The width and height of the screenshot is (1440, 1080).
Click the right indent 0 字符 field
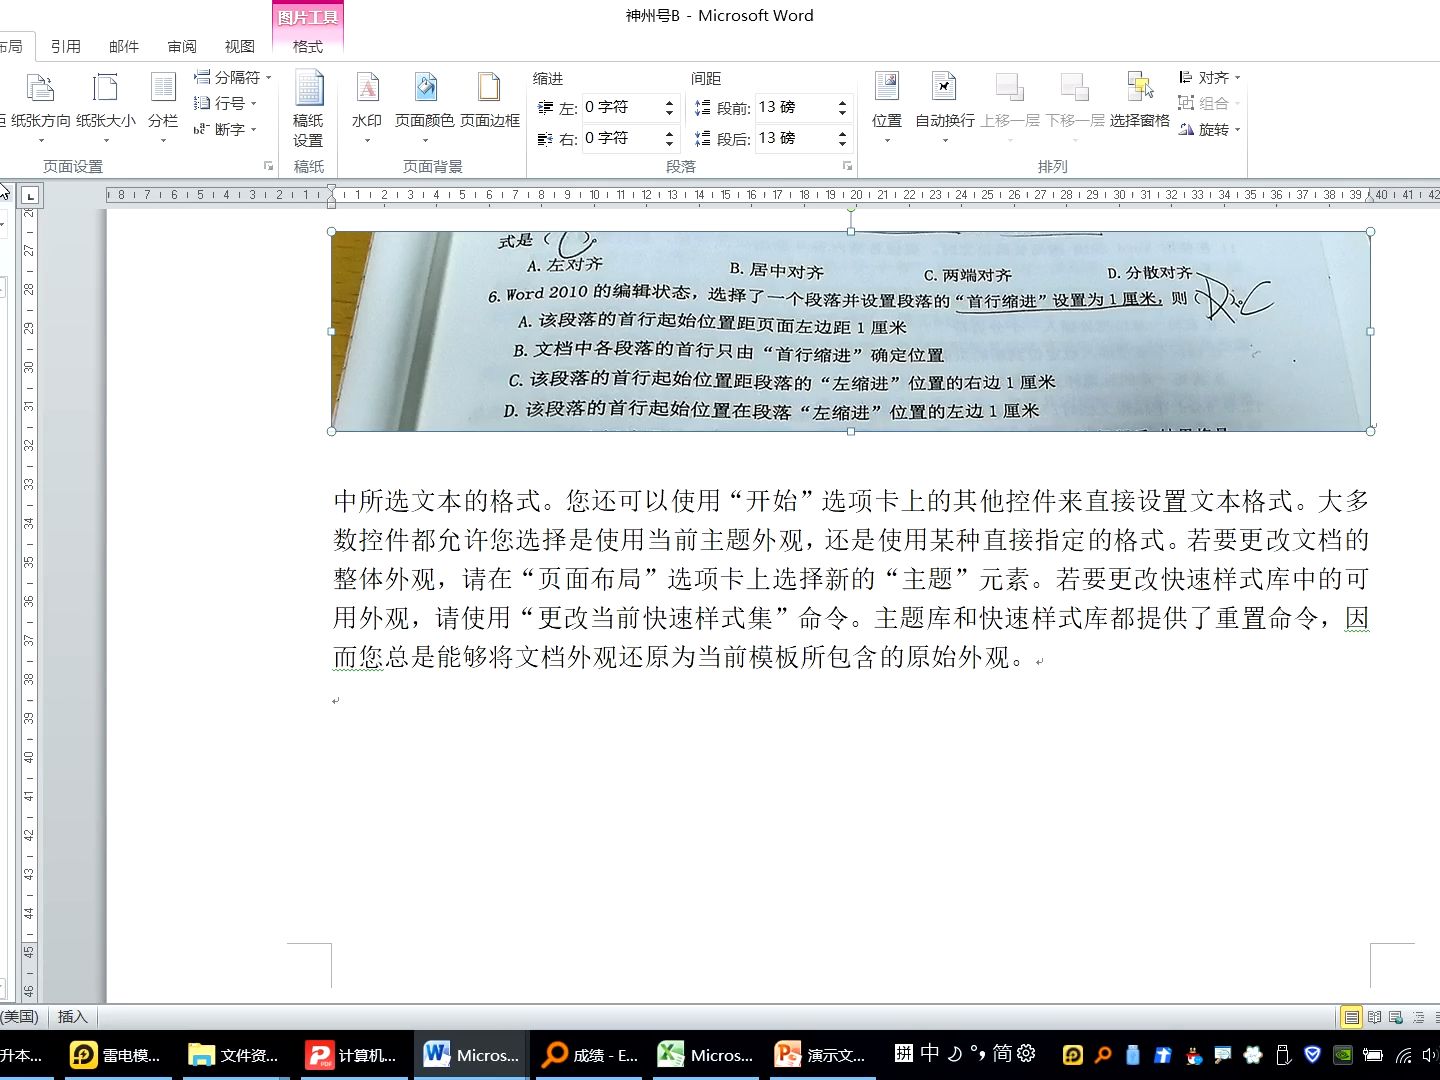[x=621, y=138]
